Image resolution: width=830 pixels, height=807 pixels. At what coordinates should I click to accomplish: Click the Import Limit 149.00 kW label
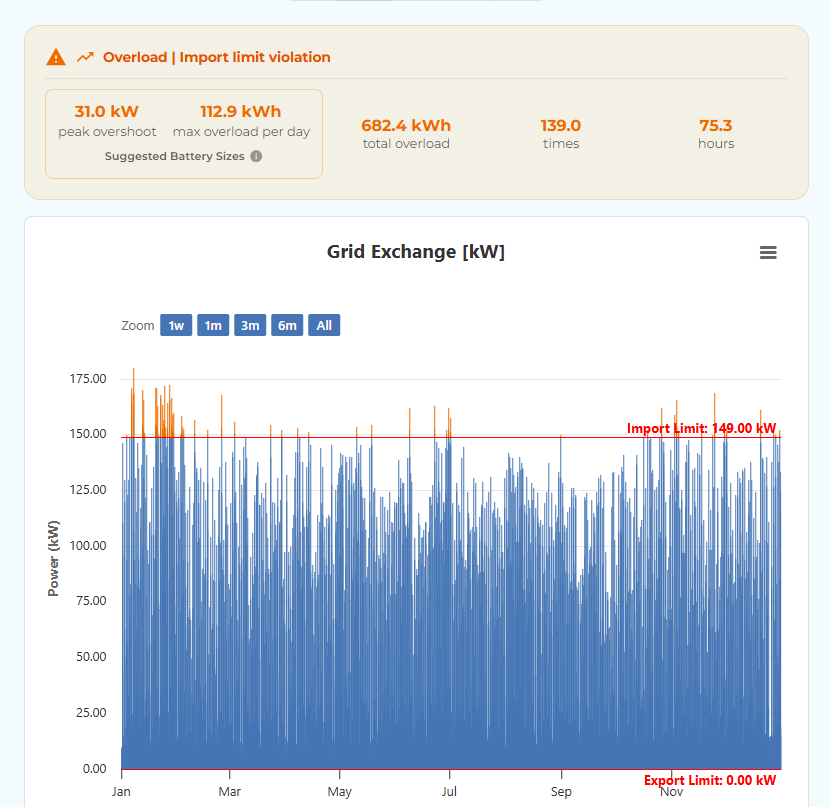(x=701, y=428)
